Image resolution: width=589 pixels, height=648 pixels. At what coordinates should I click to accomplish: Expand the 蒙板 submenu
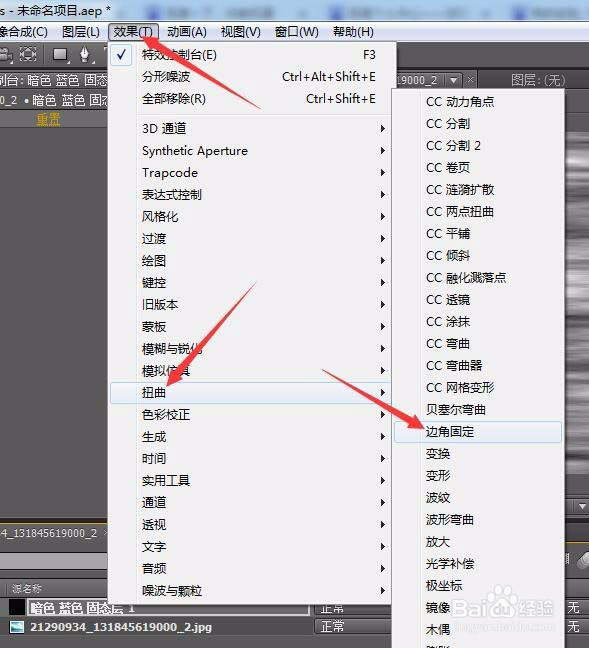tap(250, 326)
